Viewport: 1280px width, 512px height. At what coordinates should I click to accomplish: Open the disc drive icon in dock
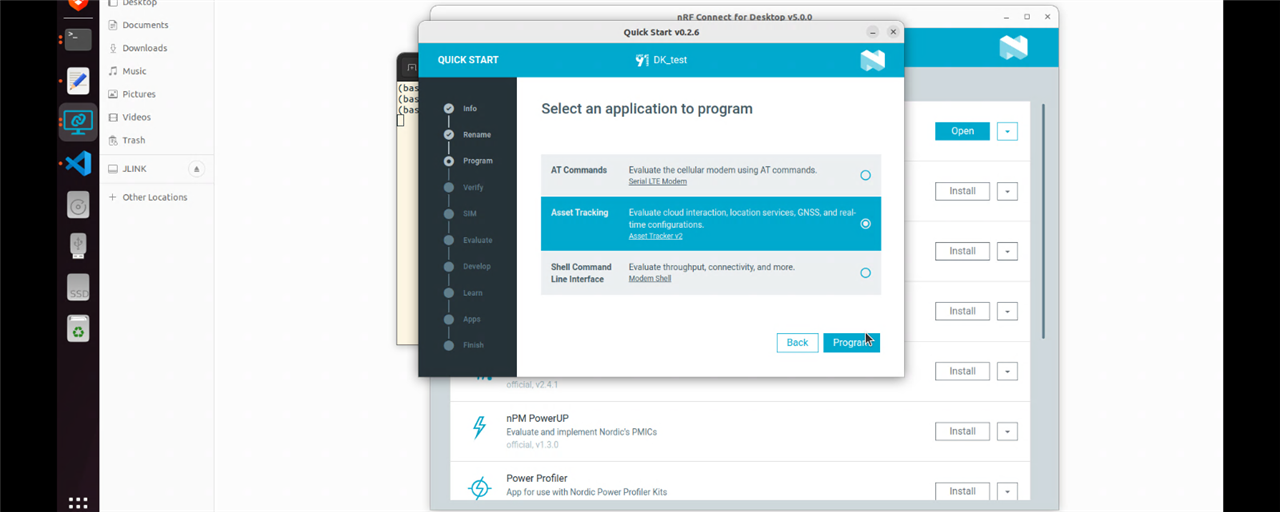coord(78,205)
